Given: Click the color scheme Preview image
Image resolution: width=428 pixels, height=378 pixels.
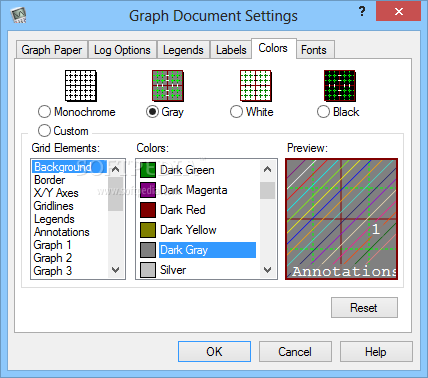Looking at the screenshot, I should (341, 219).
